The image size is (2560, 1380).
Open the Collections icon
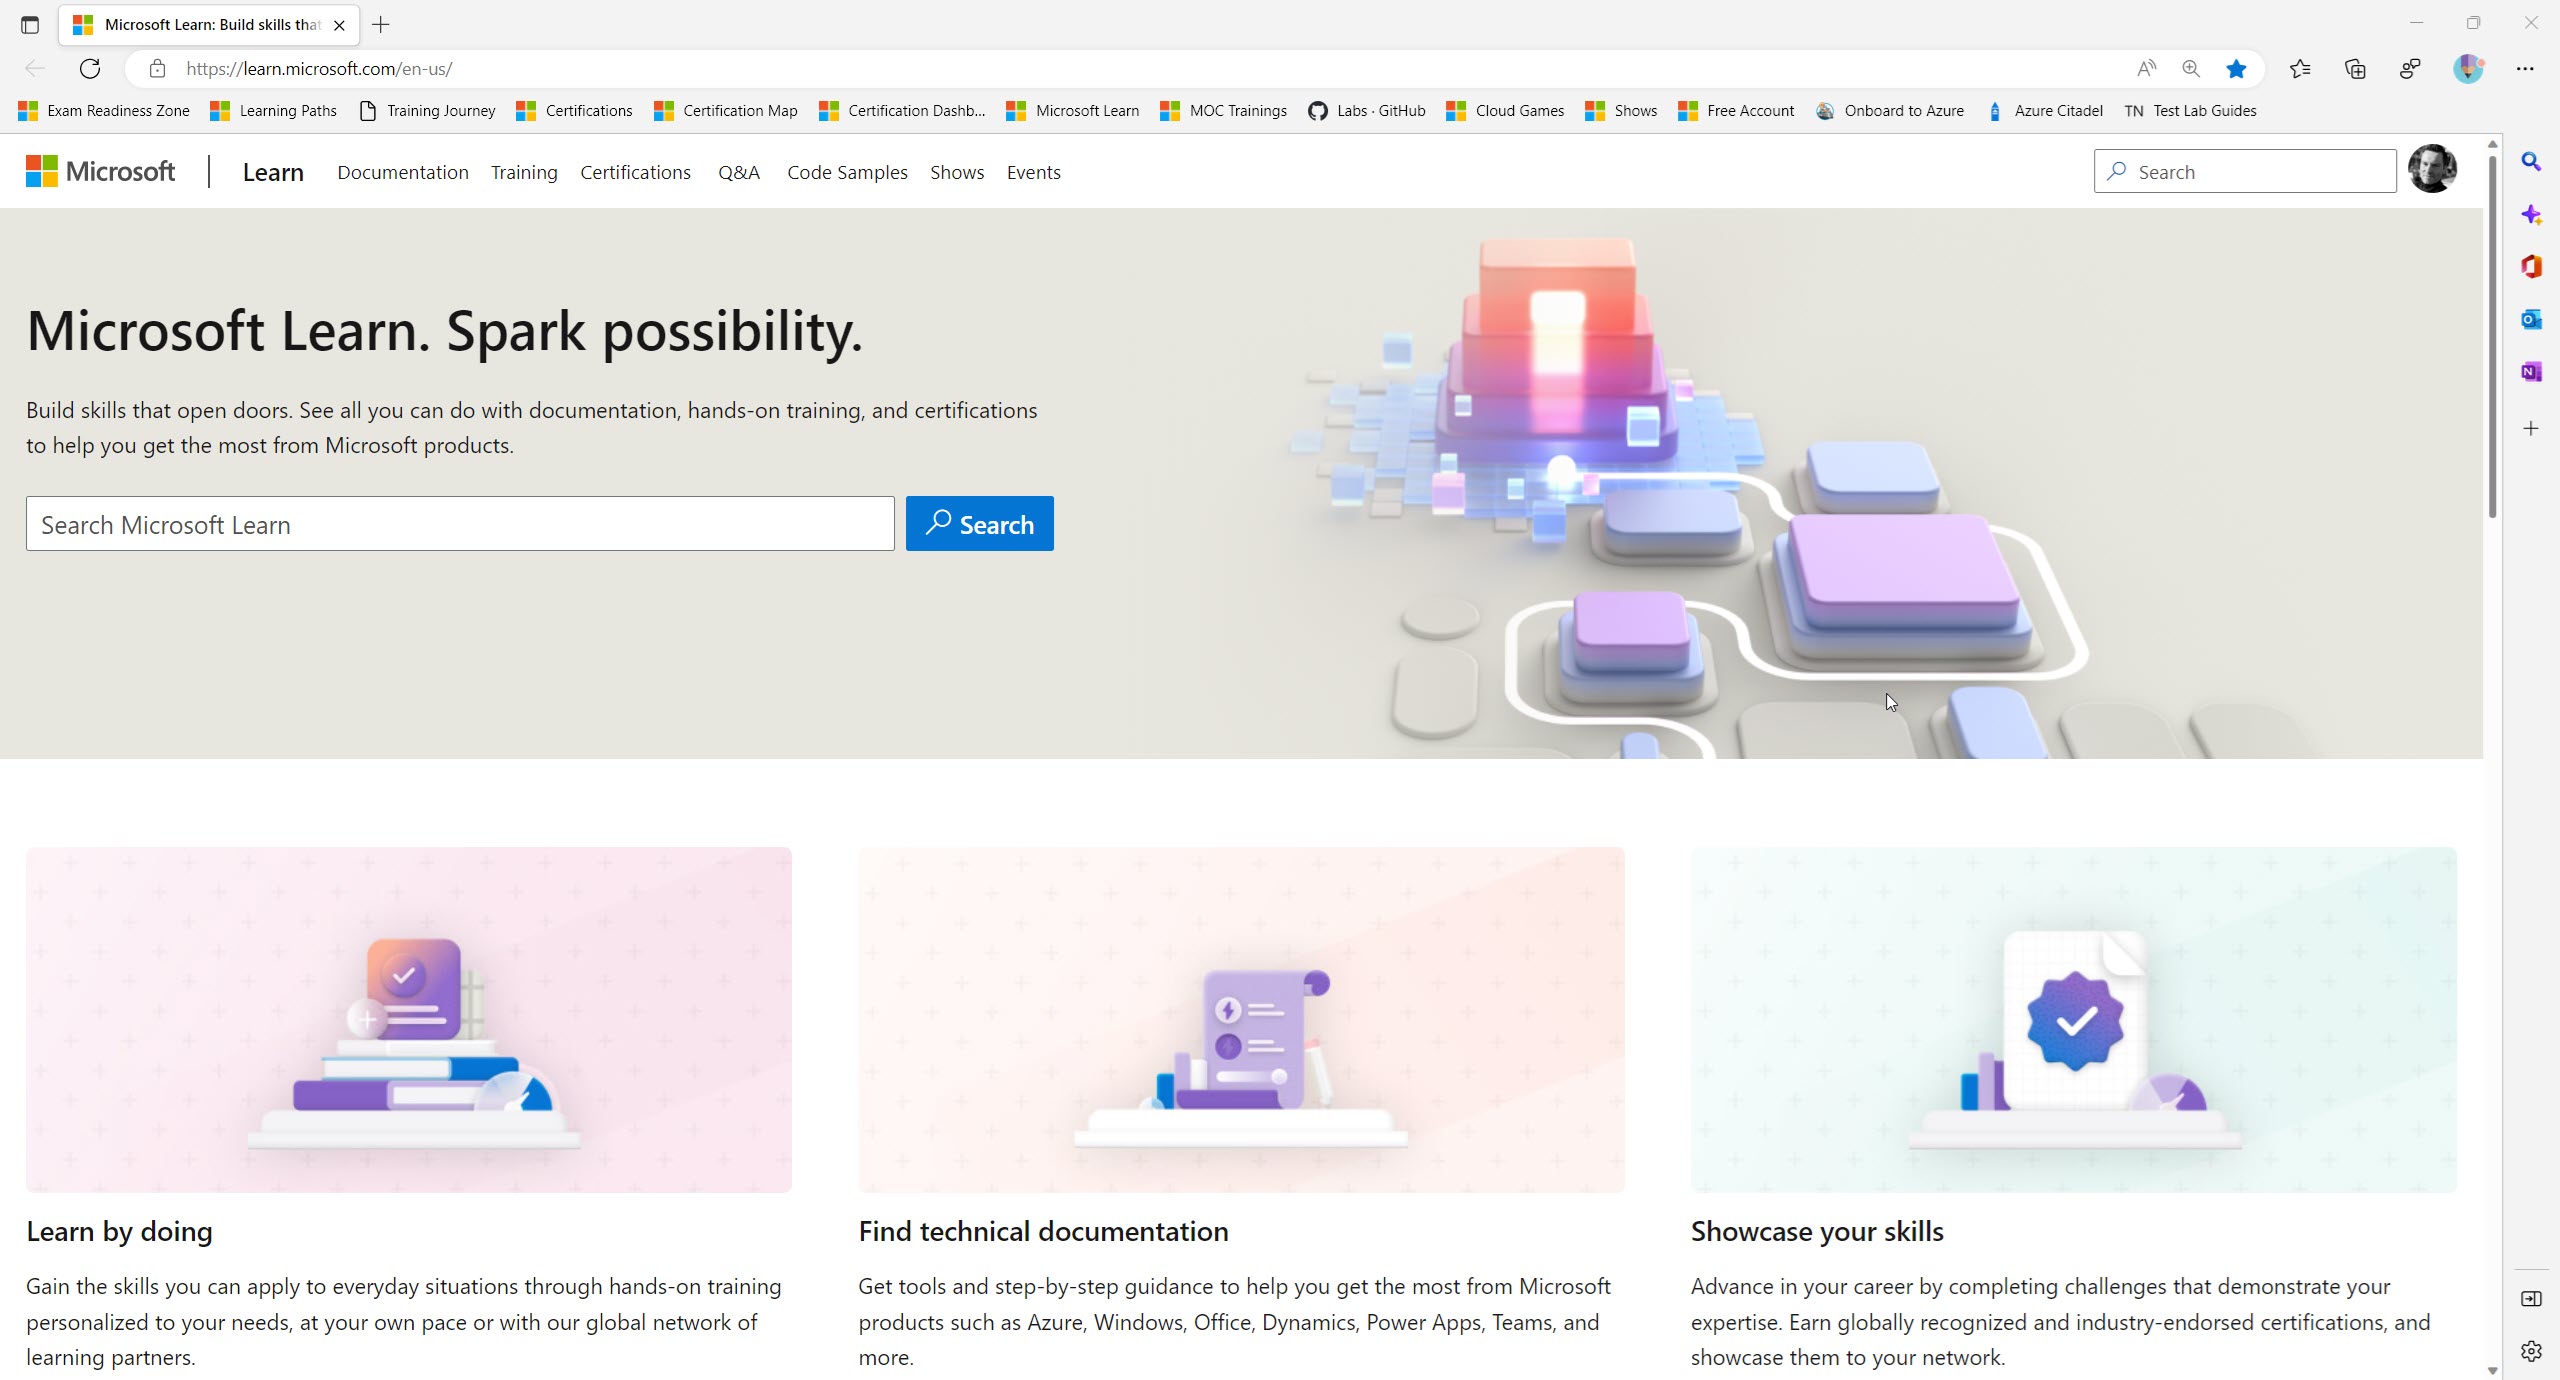[x=2355, y=68]
